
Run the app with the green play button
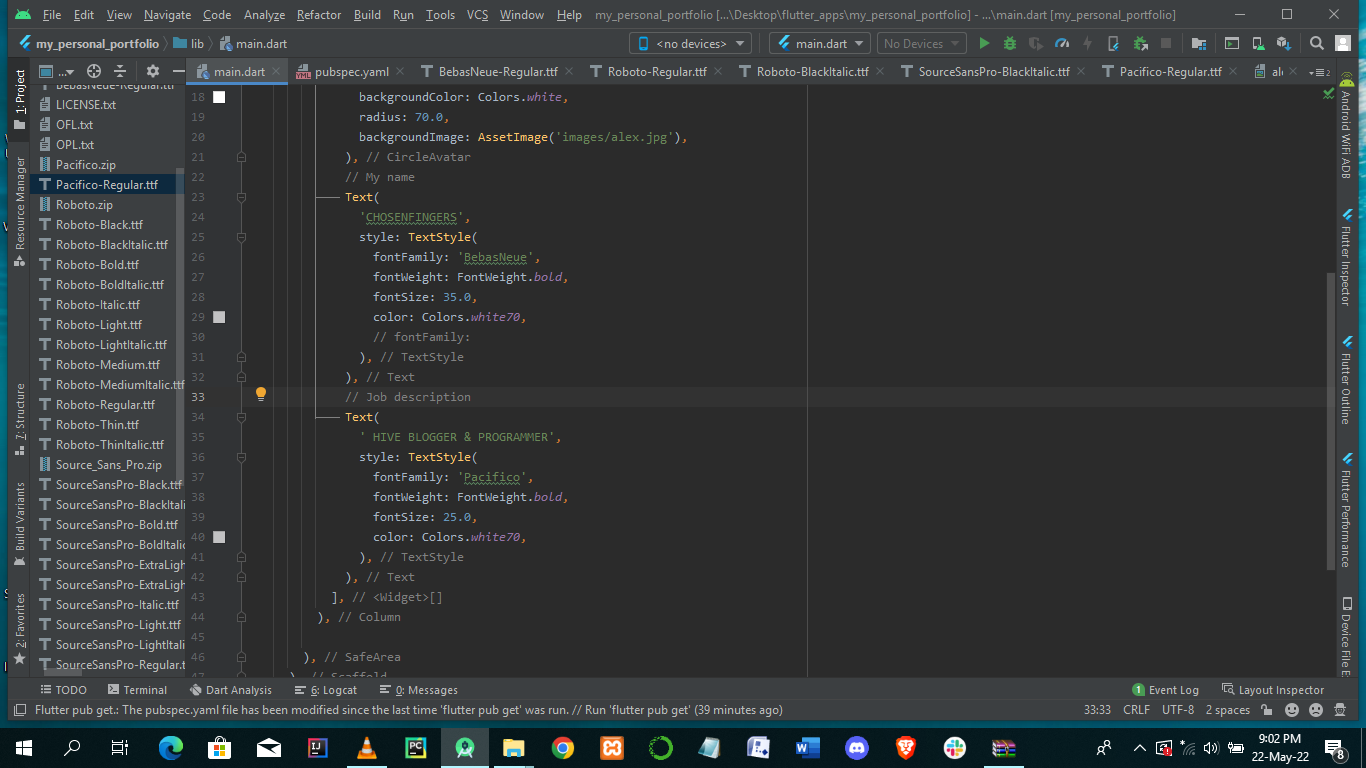(x=984, y=44)
